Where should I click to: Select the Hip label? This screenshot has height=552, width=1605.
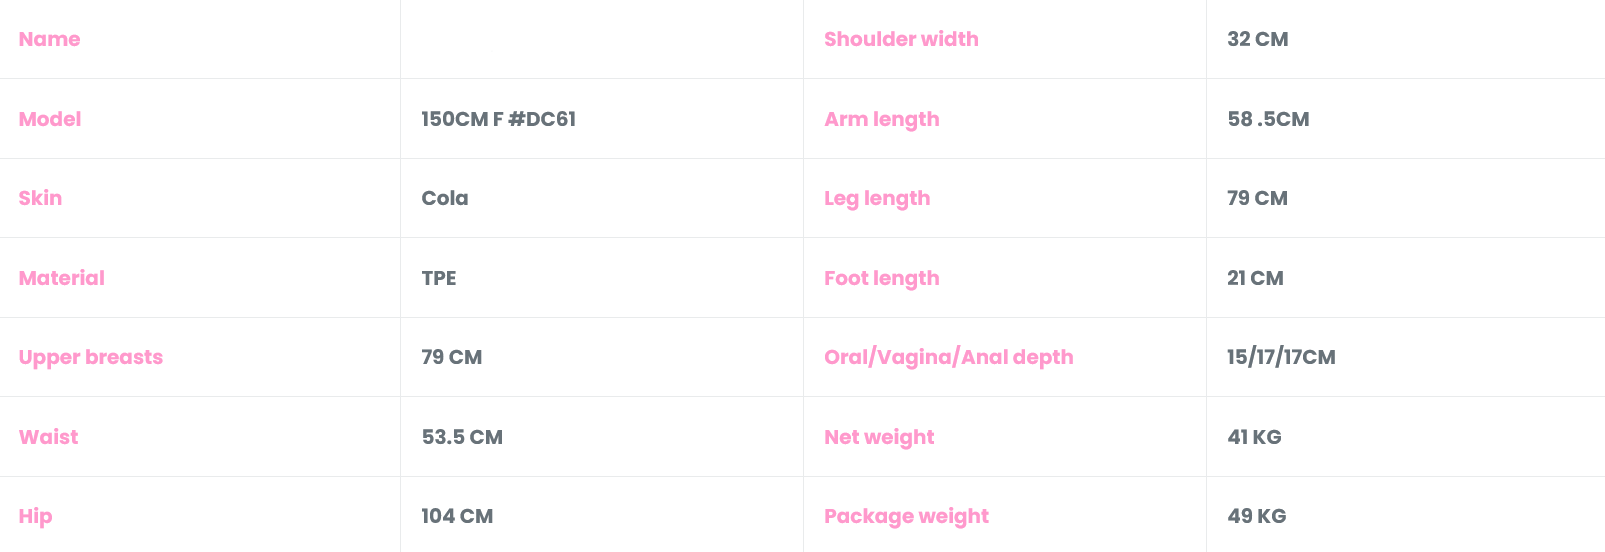[35, 516]
